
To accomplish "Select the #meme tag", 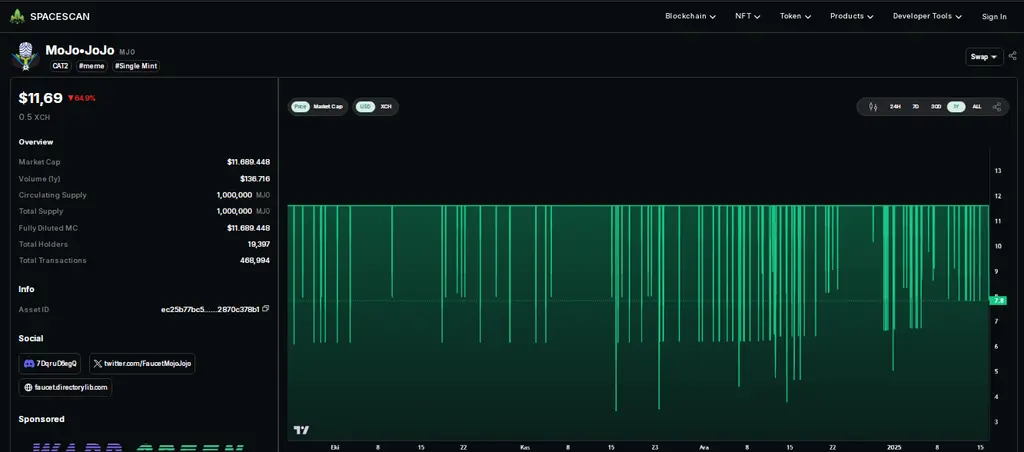I will click(91, 66).
